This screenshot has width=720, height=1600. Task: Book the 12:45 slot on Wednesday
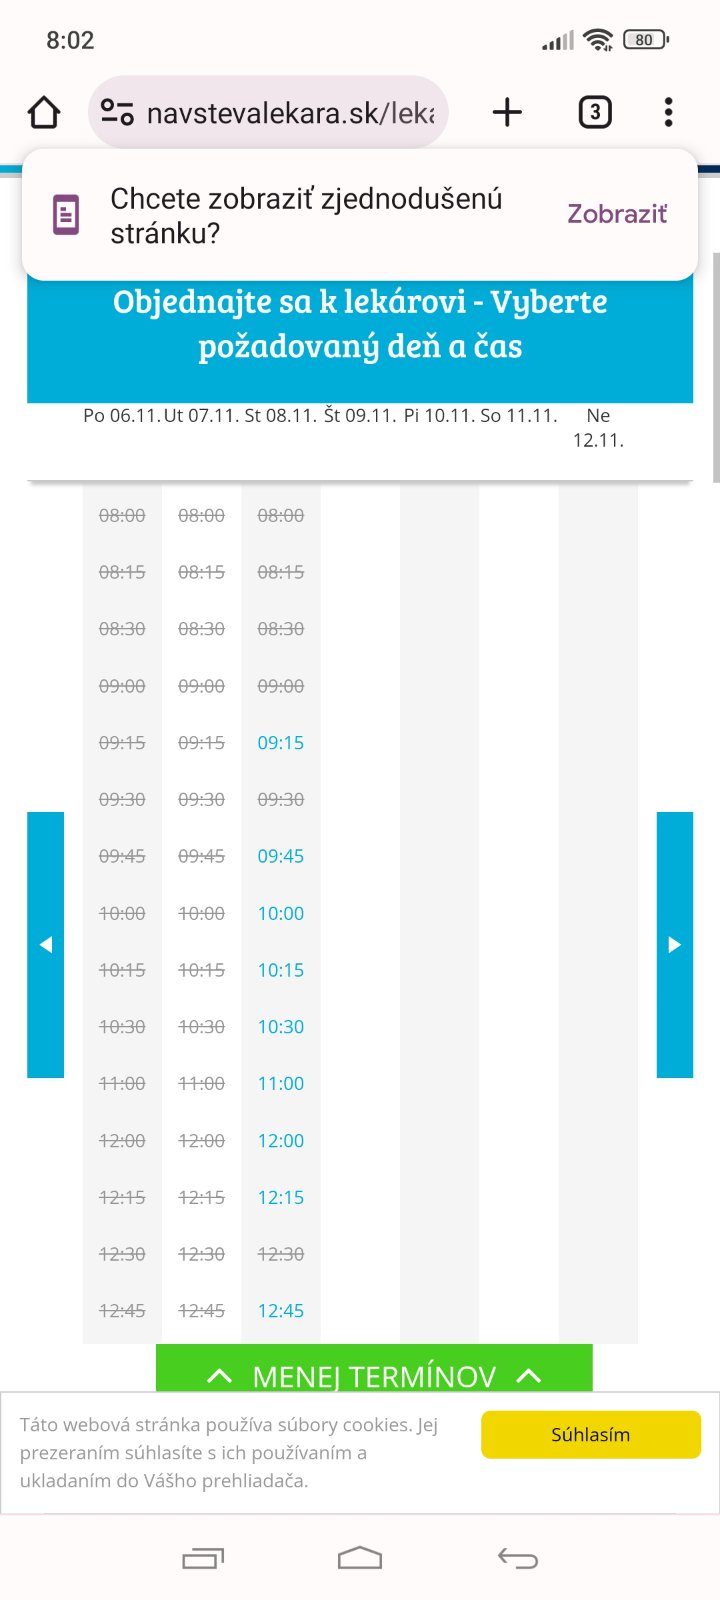[281, 1310]
